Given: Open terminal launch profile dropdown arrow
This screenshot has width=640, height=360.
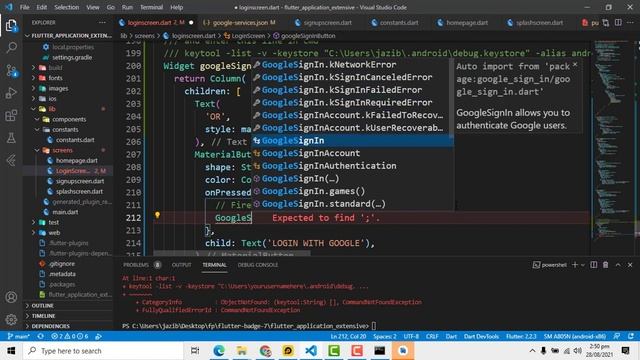Looking at the screenshot, I should tap(583, 265).
